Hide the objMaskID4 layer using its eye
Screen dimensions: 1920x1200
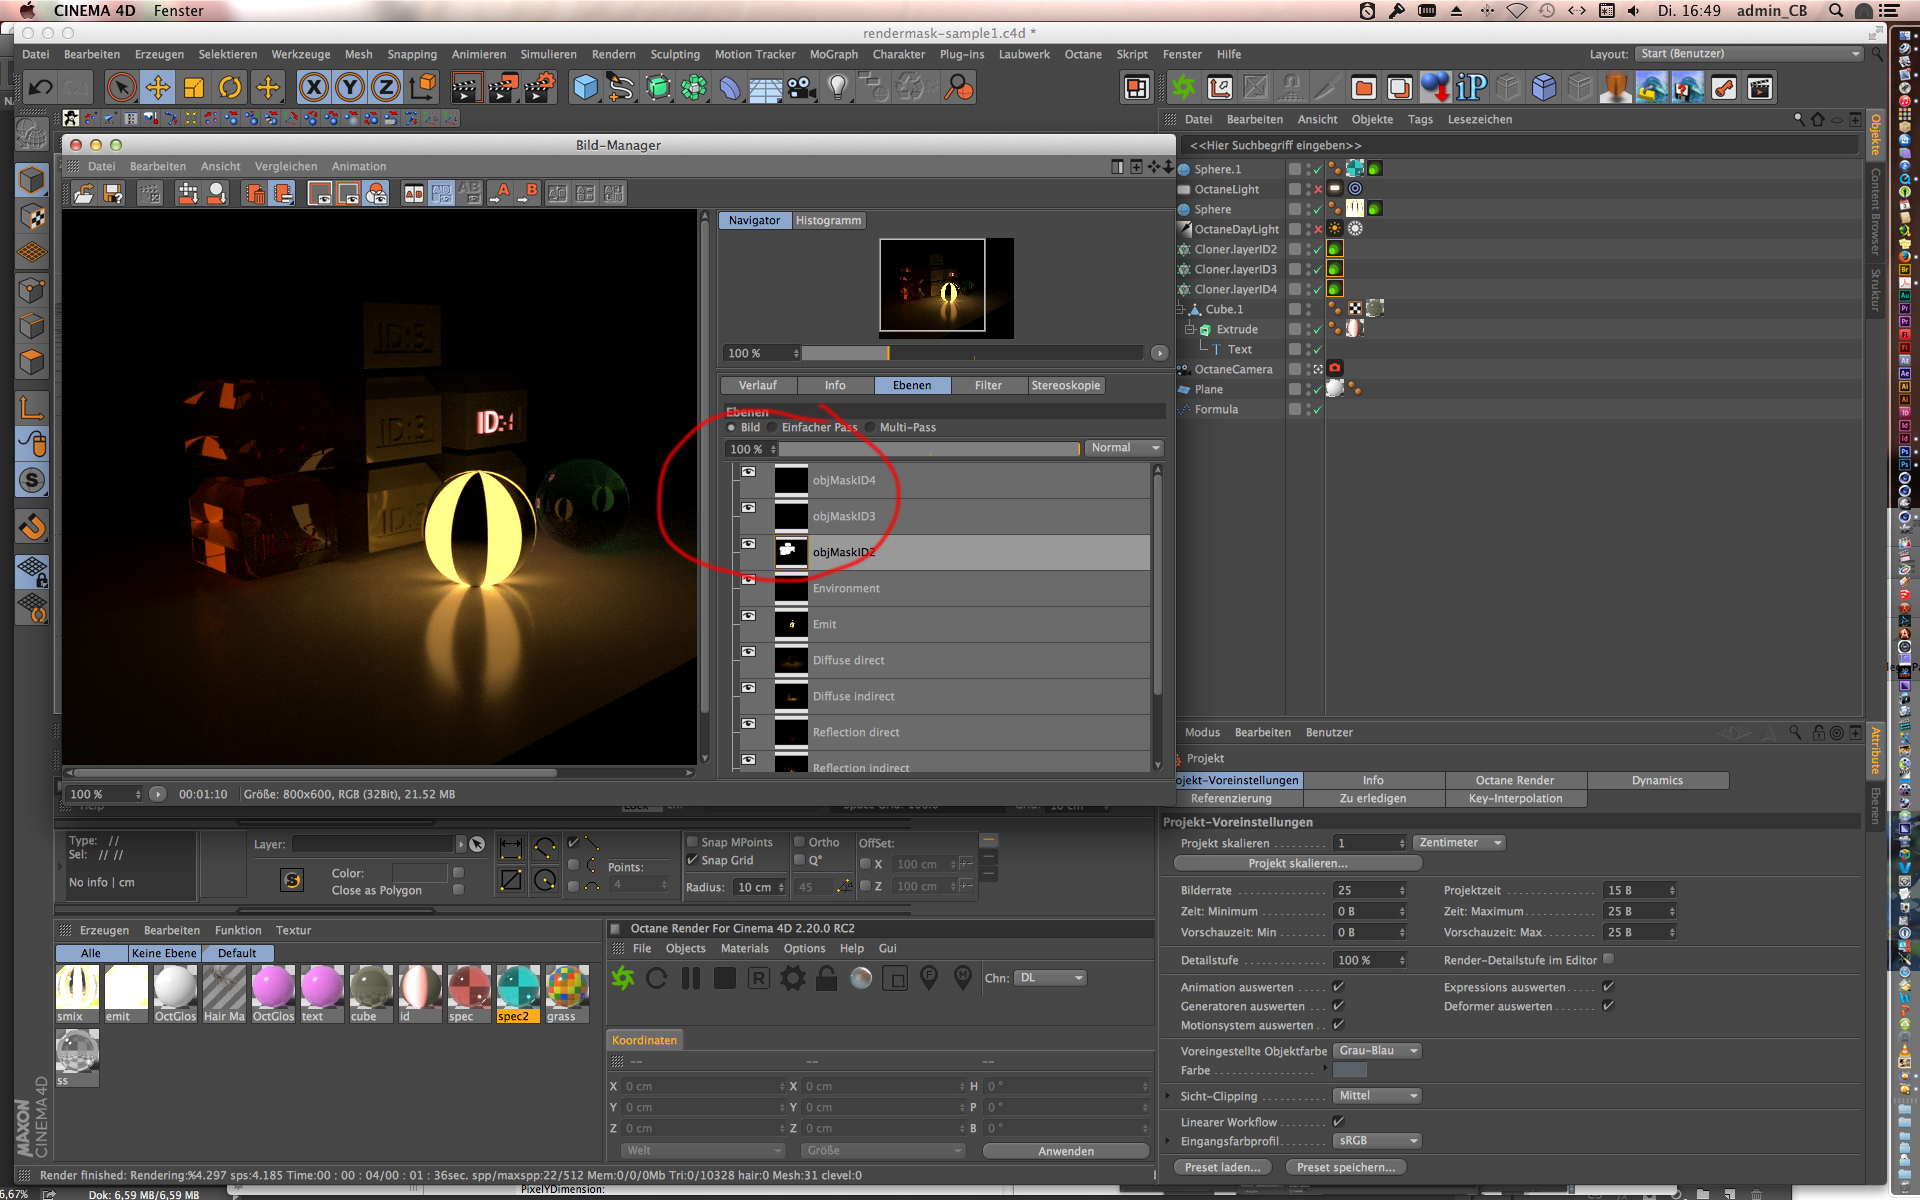click(748, 472)
